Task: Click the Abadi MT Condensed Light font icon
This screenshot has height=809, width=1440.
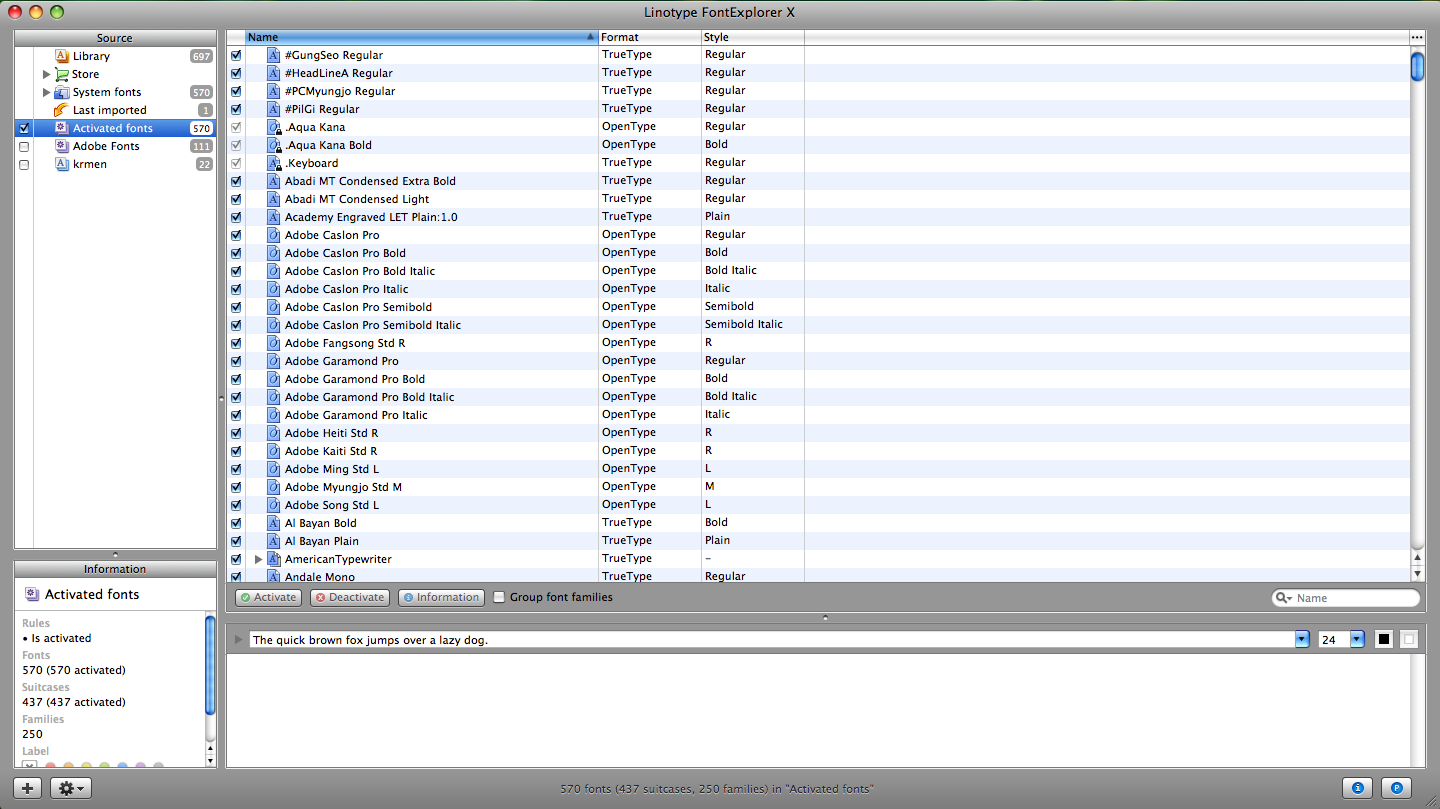Action: point(274,199)
